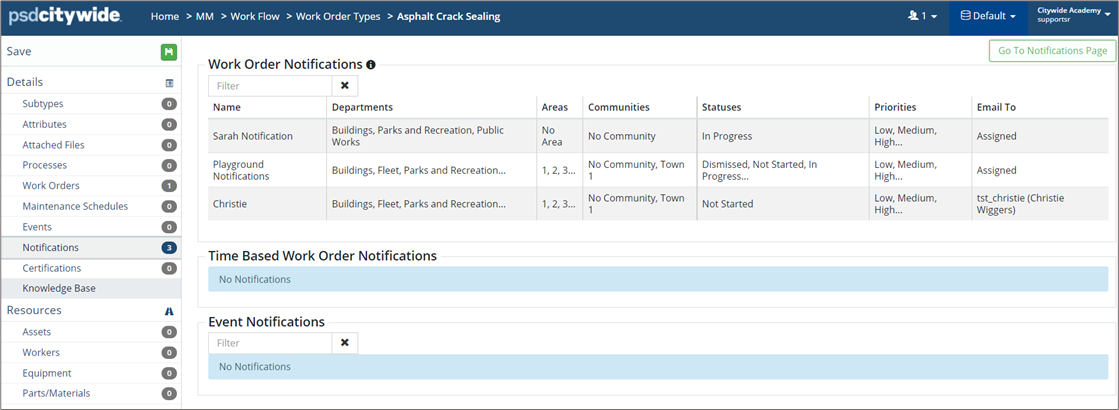The height and width of the screenshot is (410, 1119).
Task: Clear the Work Order Notifications filter
Action: click(345, 86)
